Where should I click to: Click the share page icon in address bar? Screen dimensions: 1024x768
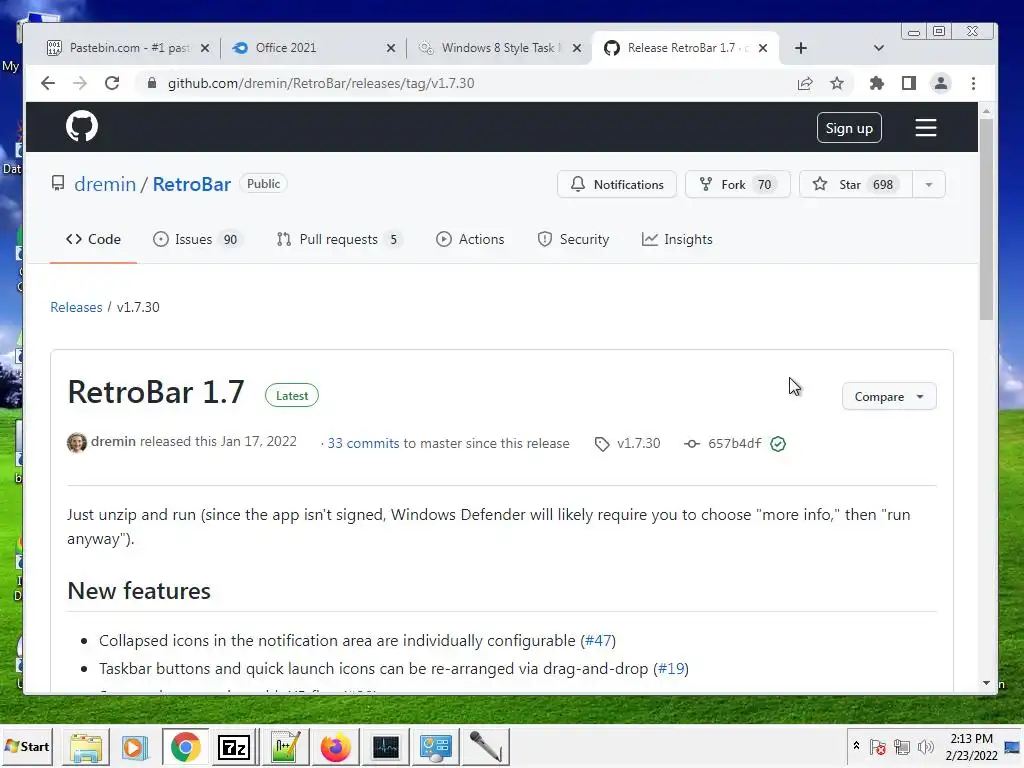805,83
